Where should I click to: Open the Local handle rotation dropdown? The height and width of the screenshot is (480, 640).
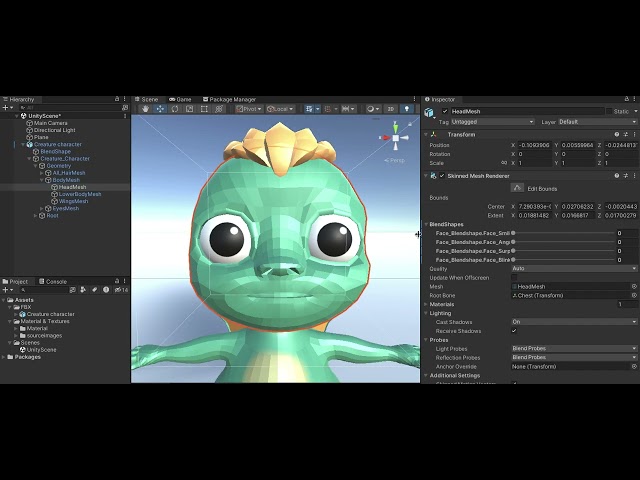coord(280,109)
